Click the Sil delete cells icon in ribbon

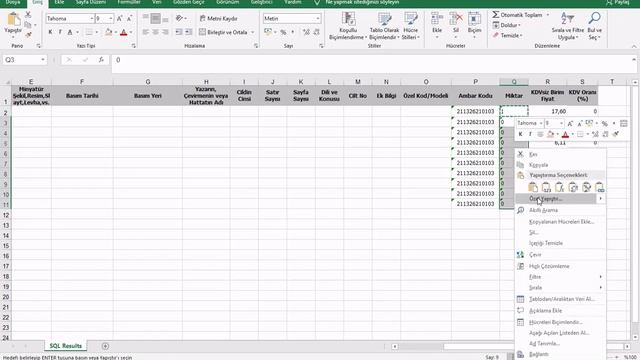point(456,19)
